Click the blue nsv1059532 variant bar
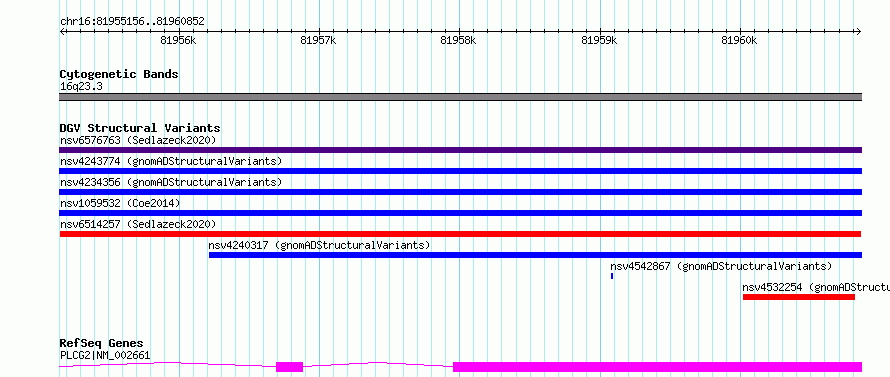Image resolution: width=890 pixels, height=377 pixels. [461, 213]
